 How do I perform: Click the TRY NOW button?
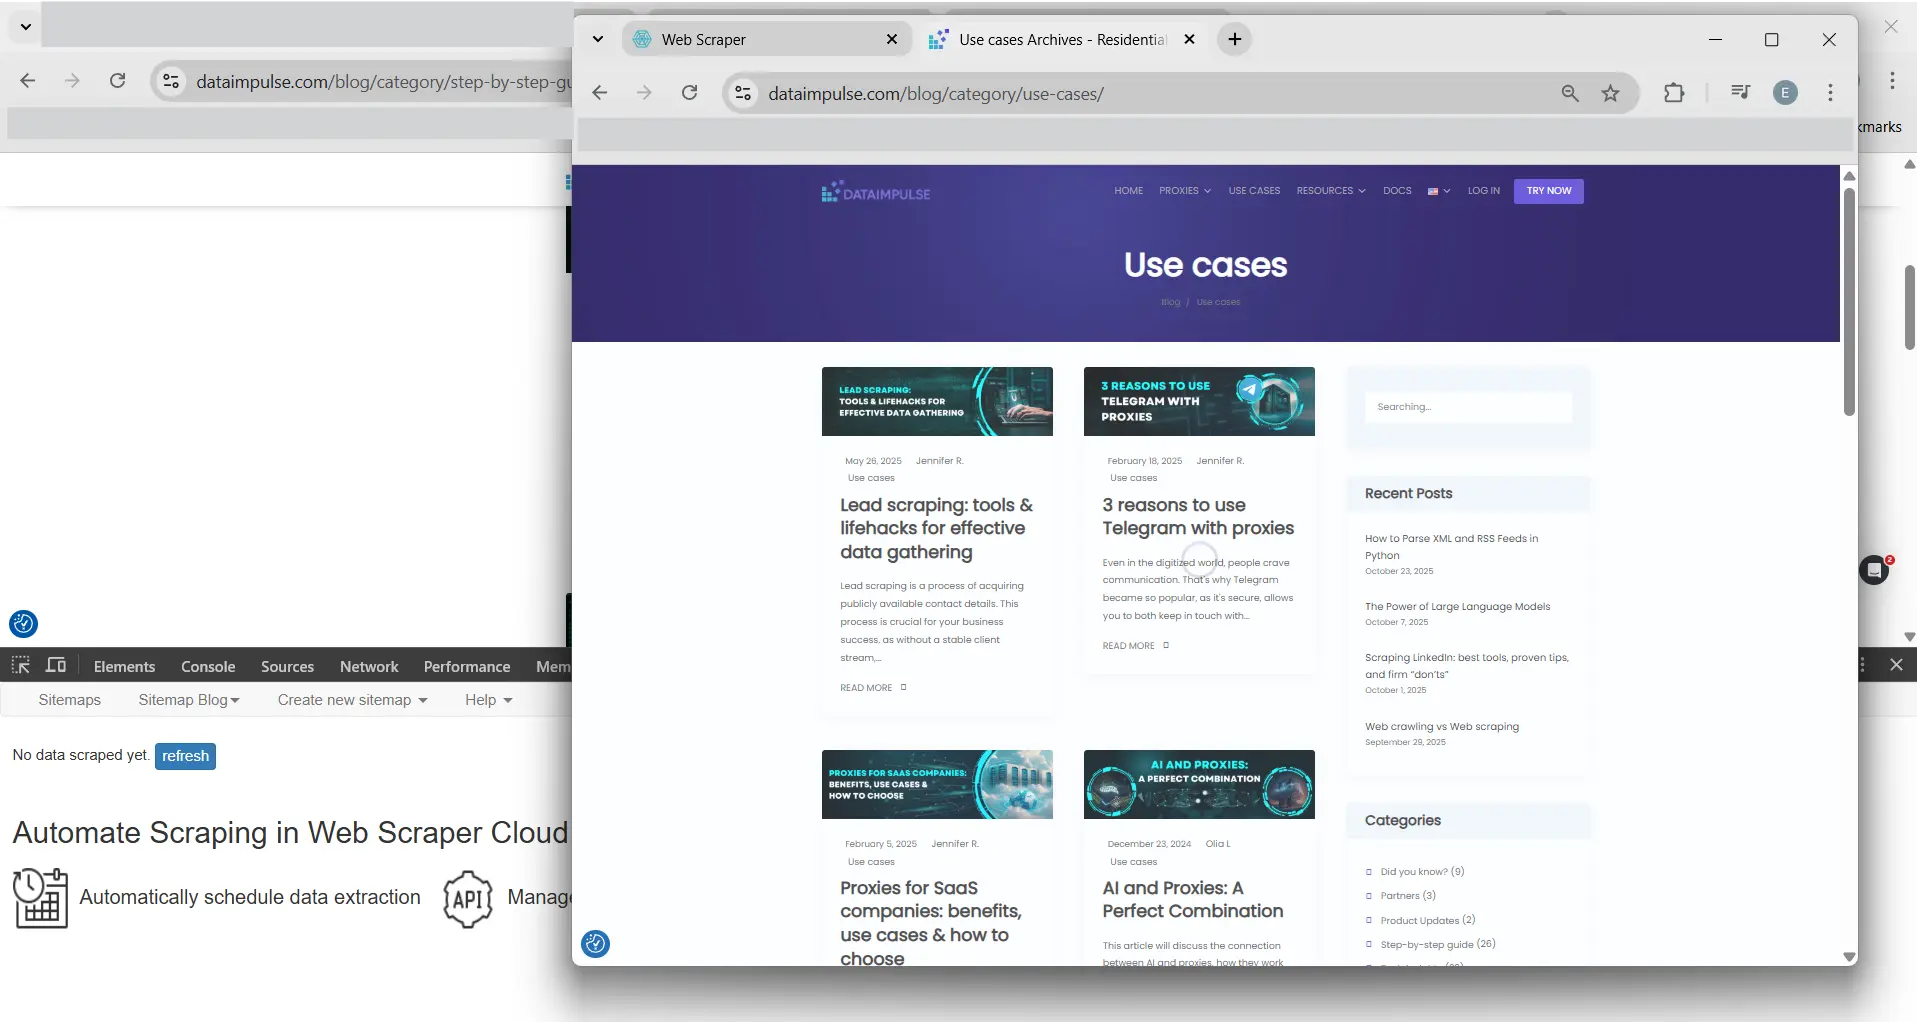[x=1548, y=191]
